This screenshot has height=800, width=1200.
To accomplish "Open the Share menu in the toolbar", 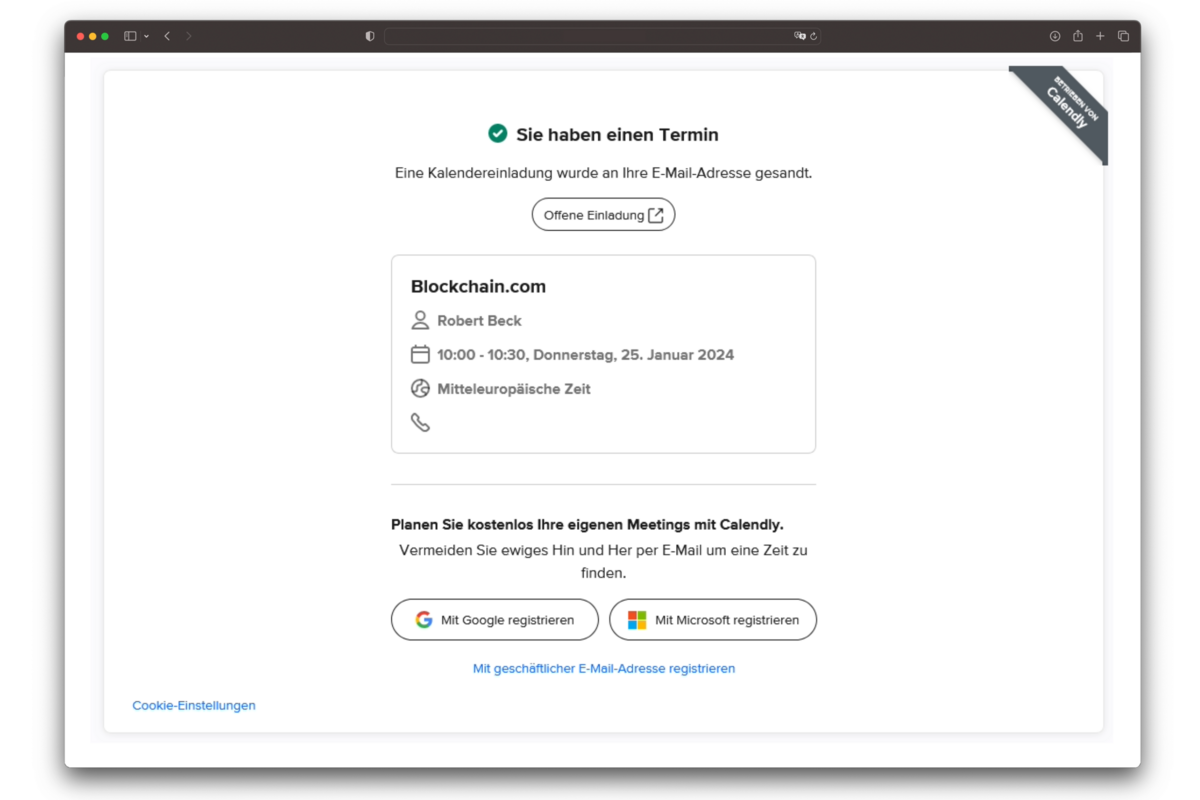I will (1078, 36).
